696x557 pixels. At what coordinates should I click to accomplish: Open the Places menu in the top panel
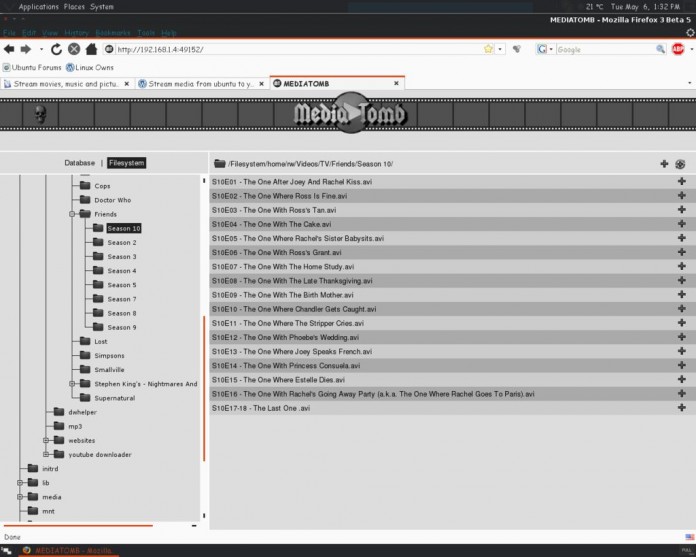click(74, 7)
